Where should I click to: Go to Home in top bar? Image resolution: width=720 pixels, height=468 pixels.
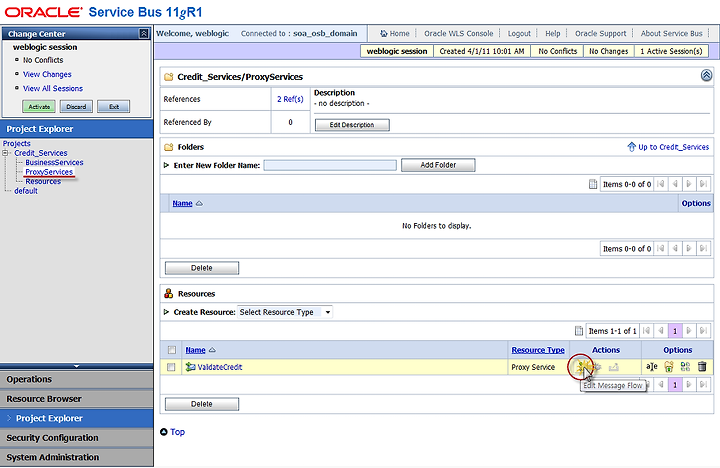pos(394,34)
